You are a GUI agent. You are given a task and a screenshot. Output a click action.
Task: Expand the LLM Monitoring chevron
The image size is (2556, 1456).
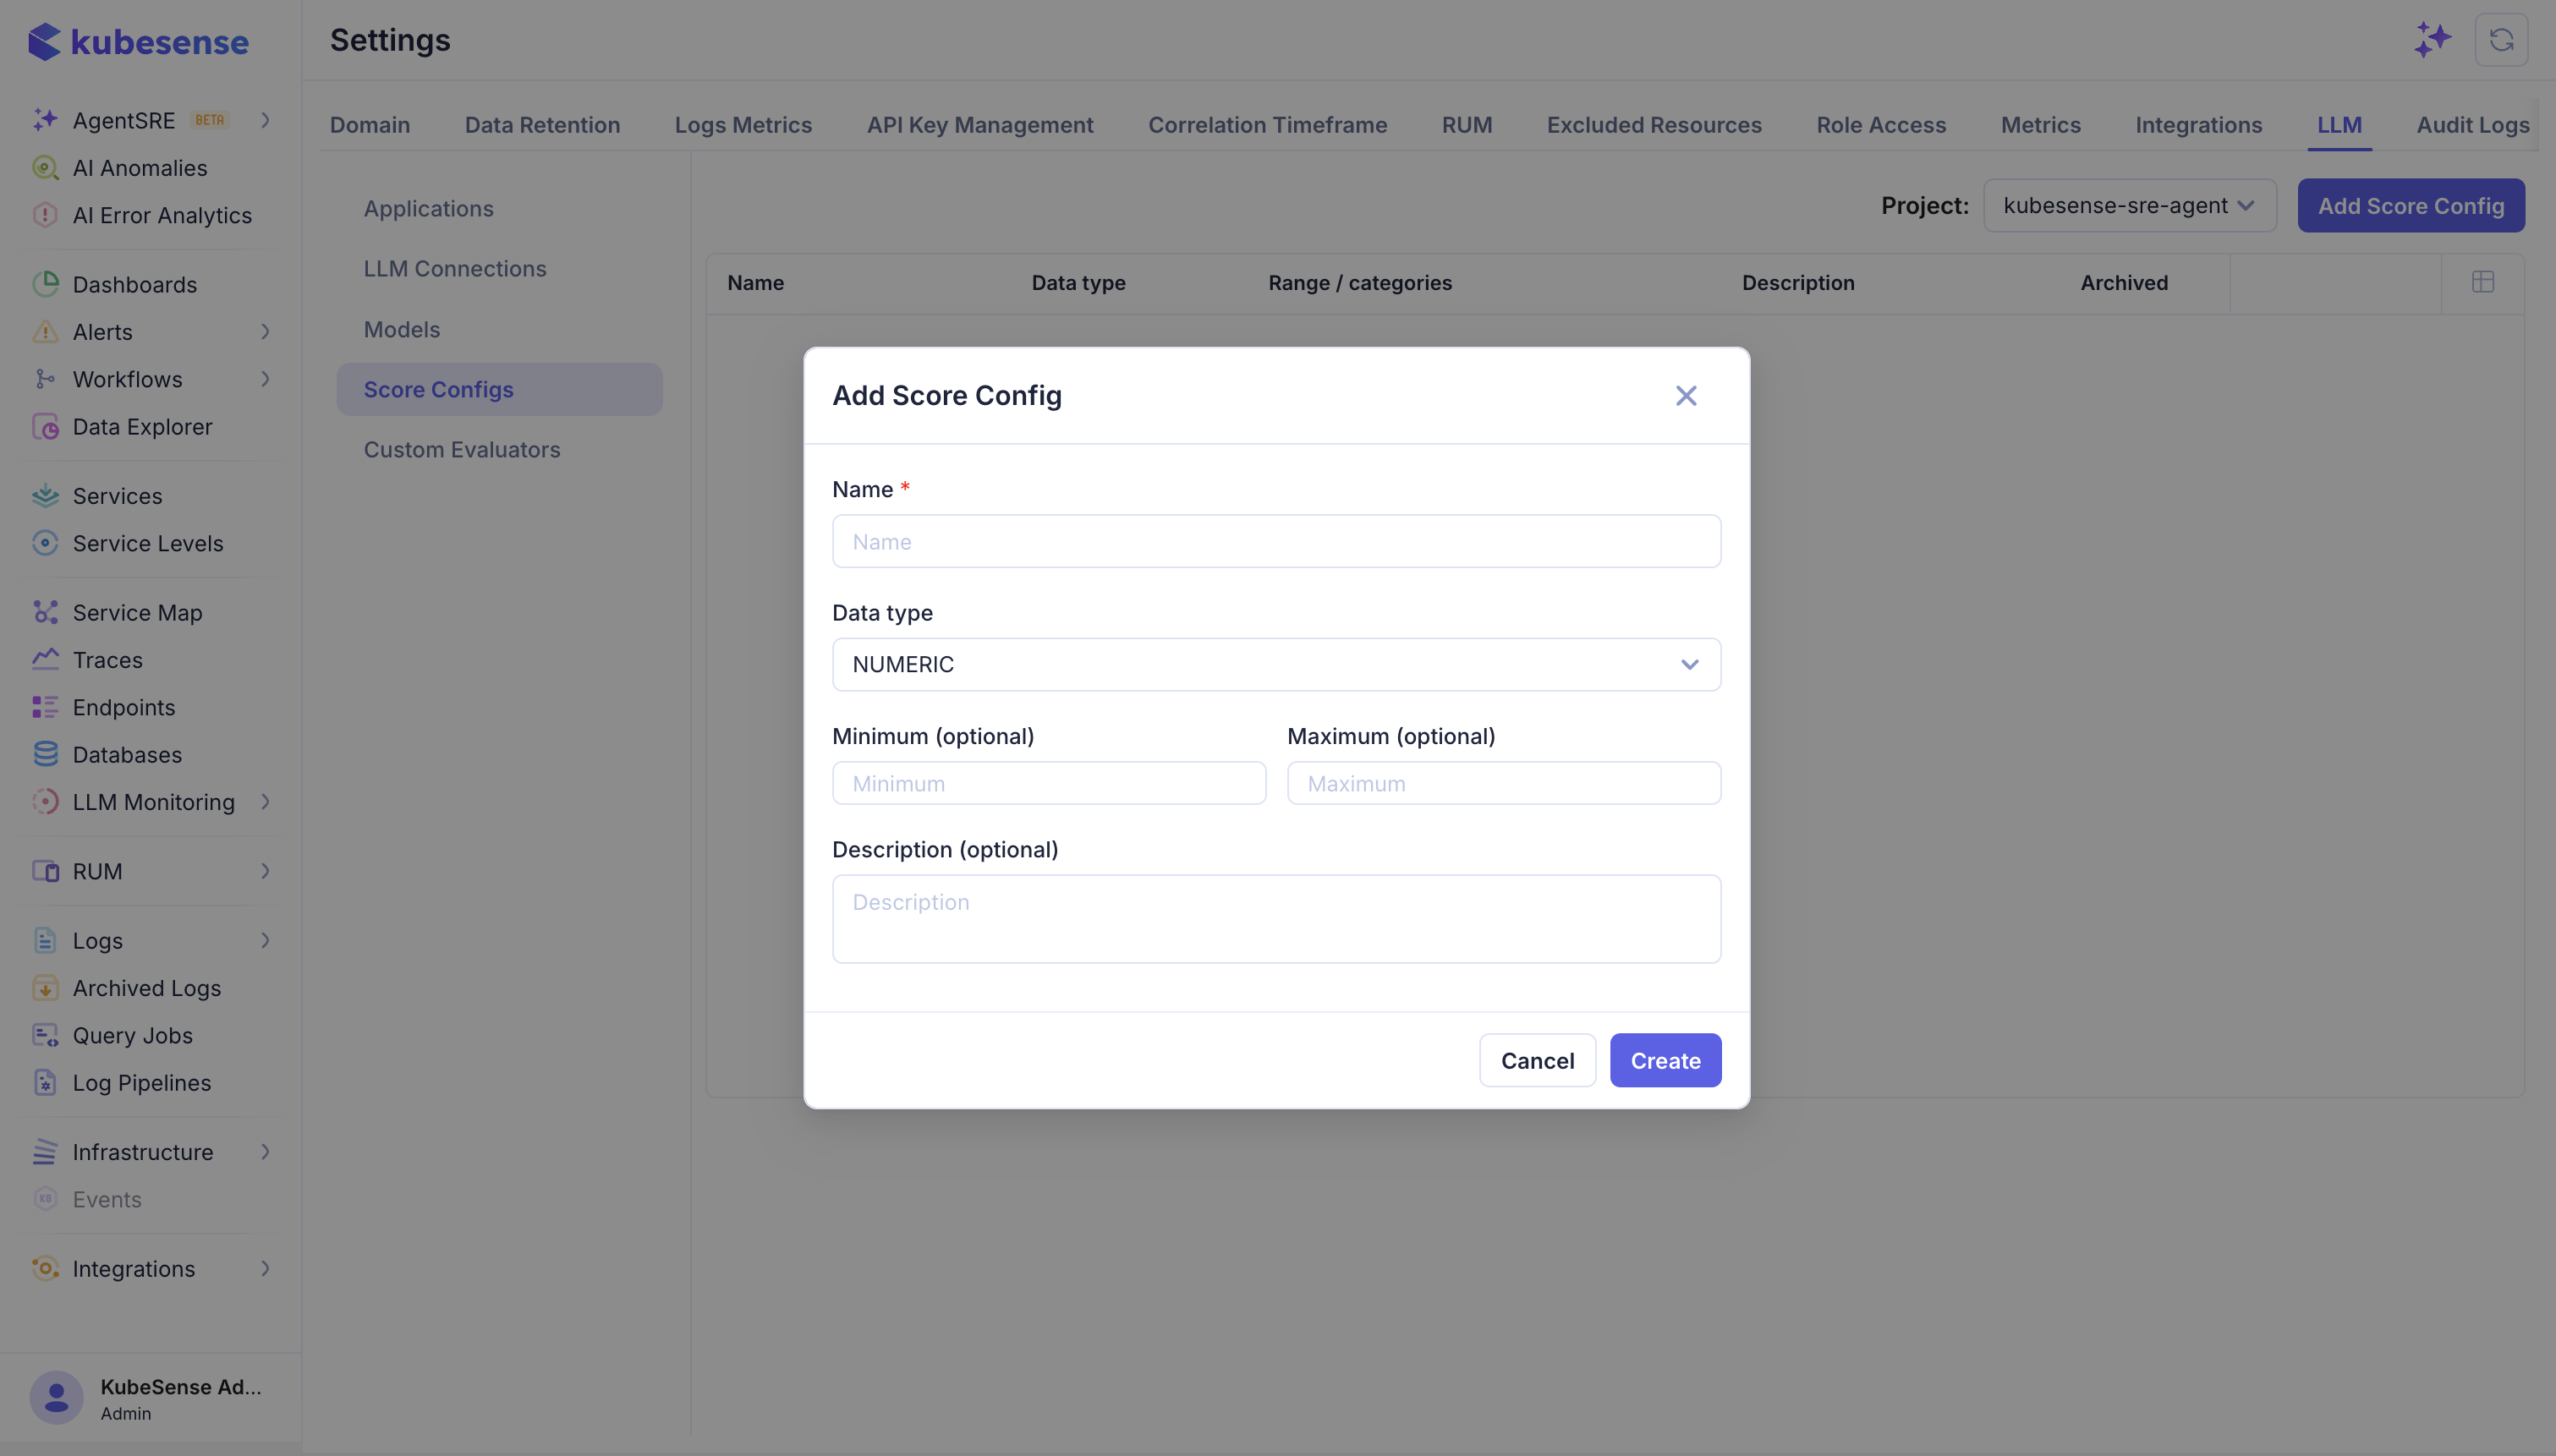pyautogui.click(x=265, y=802)
